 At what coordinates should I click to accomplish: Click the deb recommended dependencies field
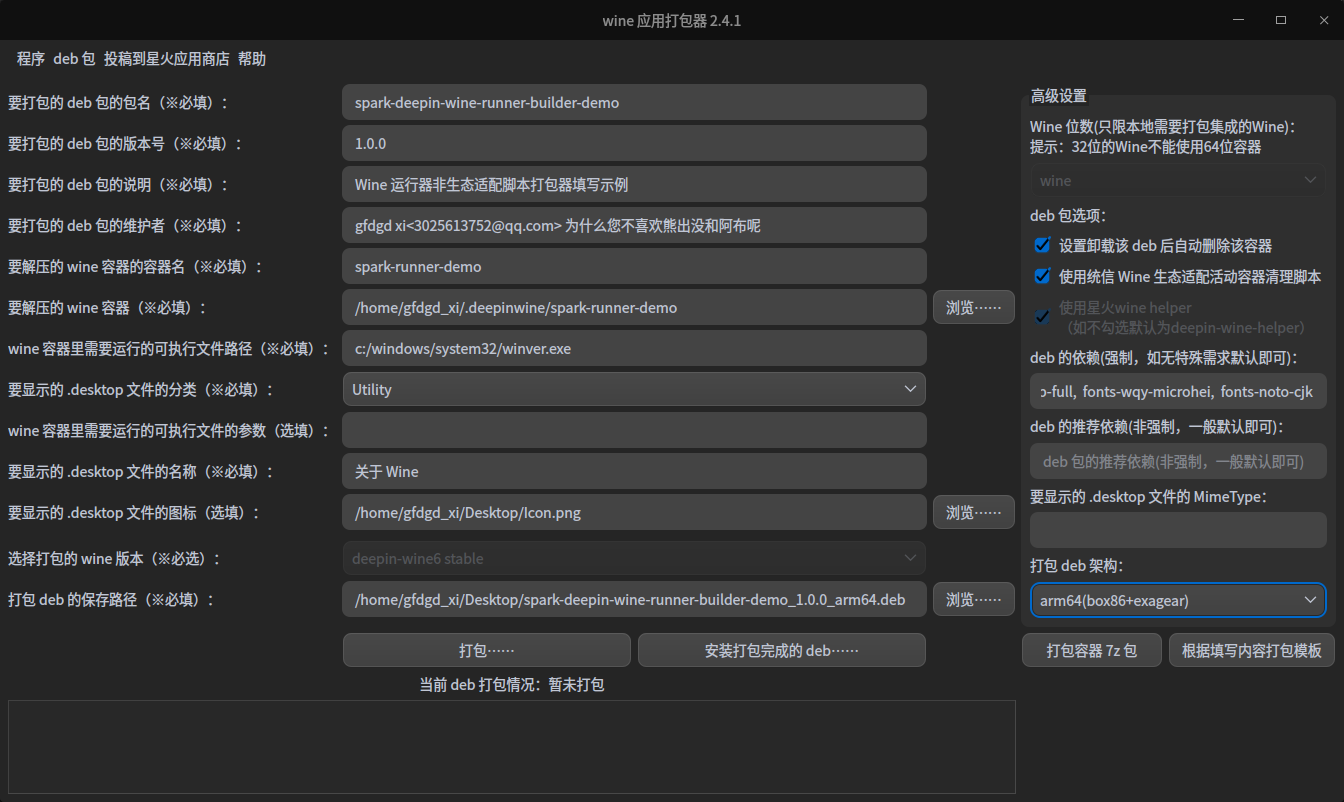(1178, 461)
